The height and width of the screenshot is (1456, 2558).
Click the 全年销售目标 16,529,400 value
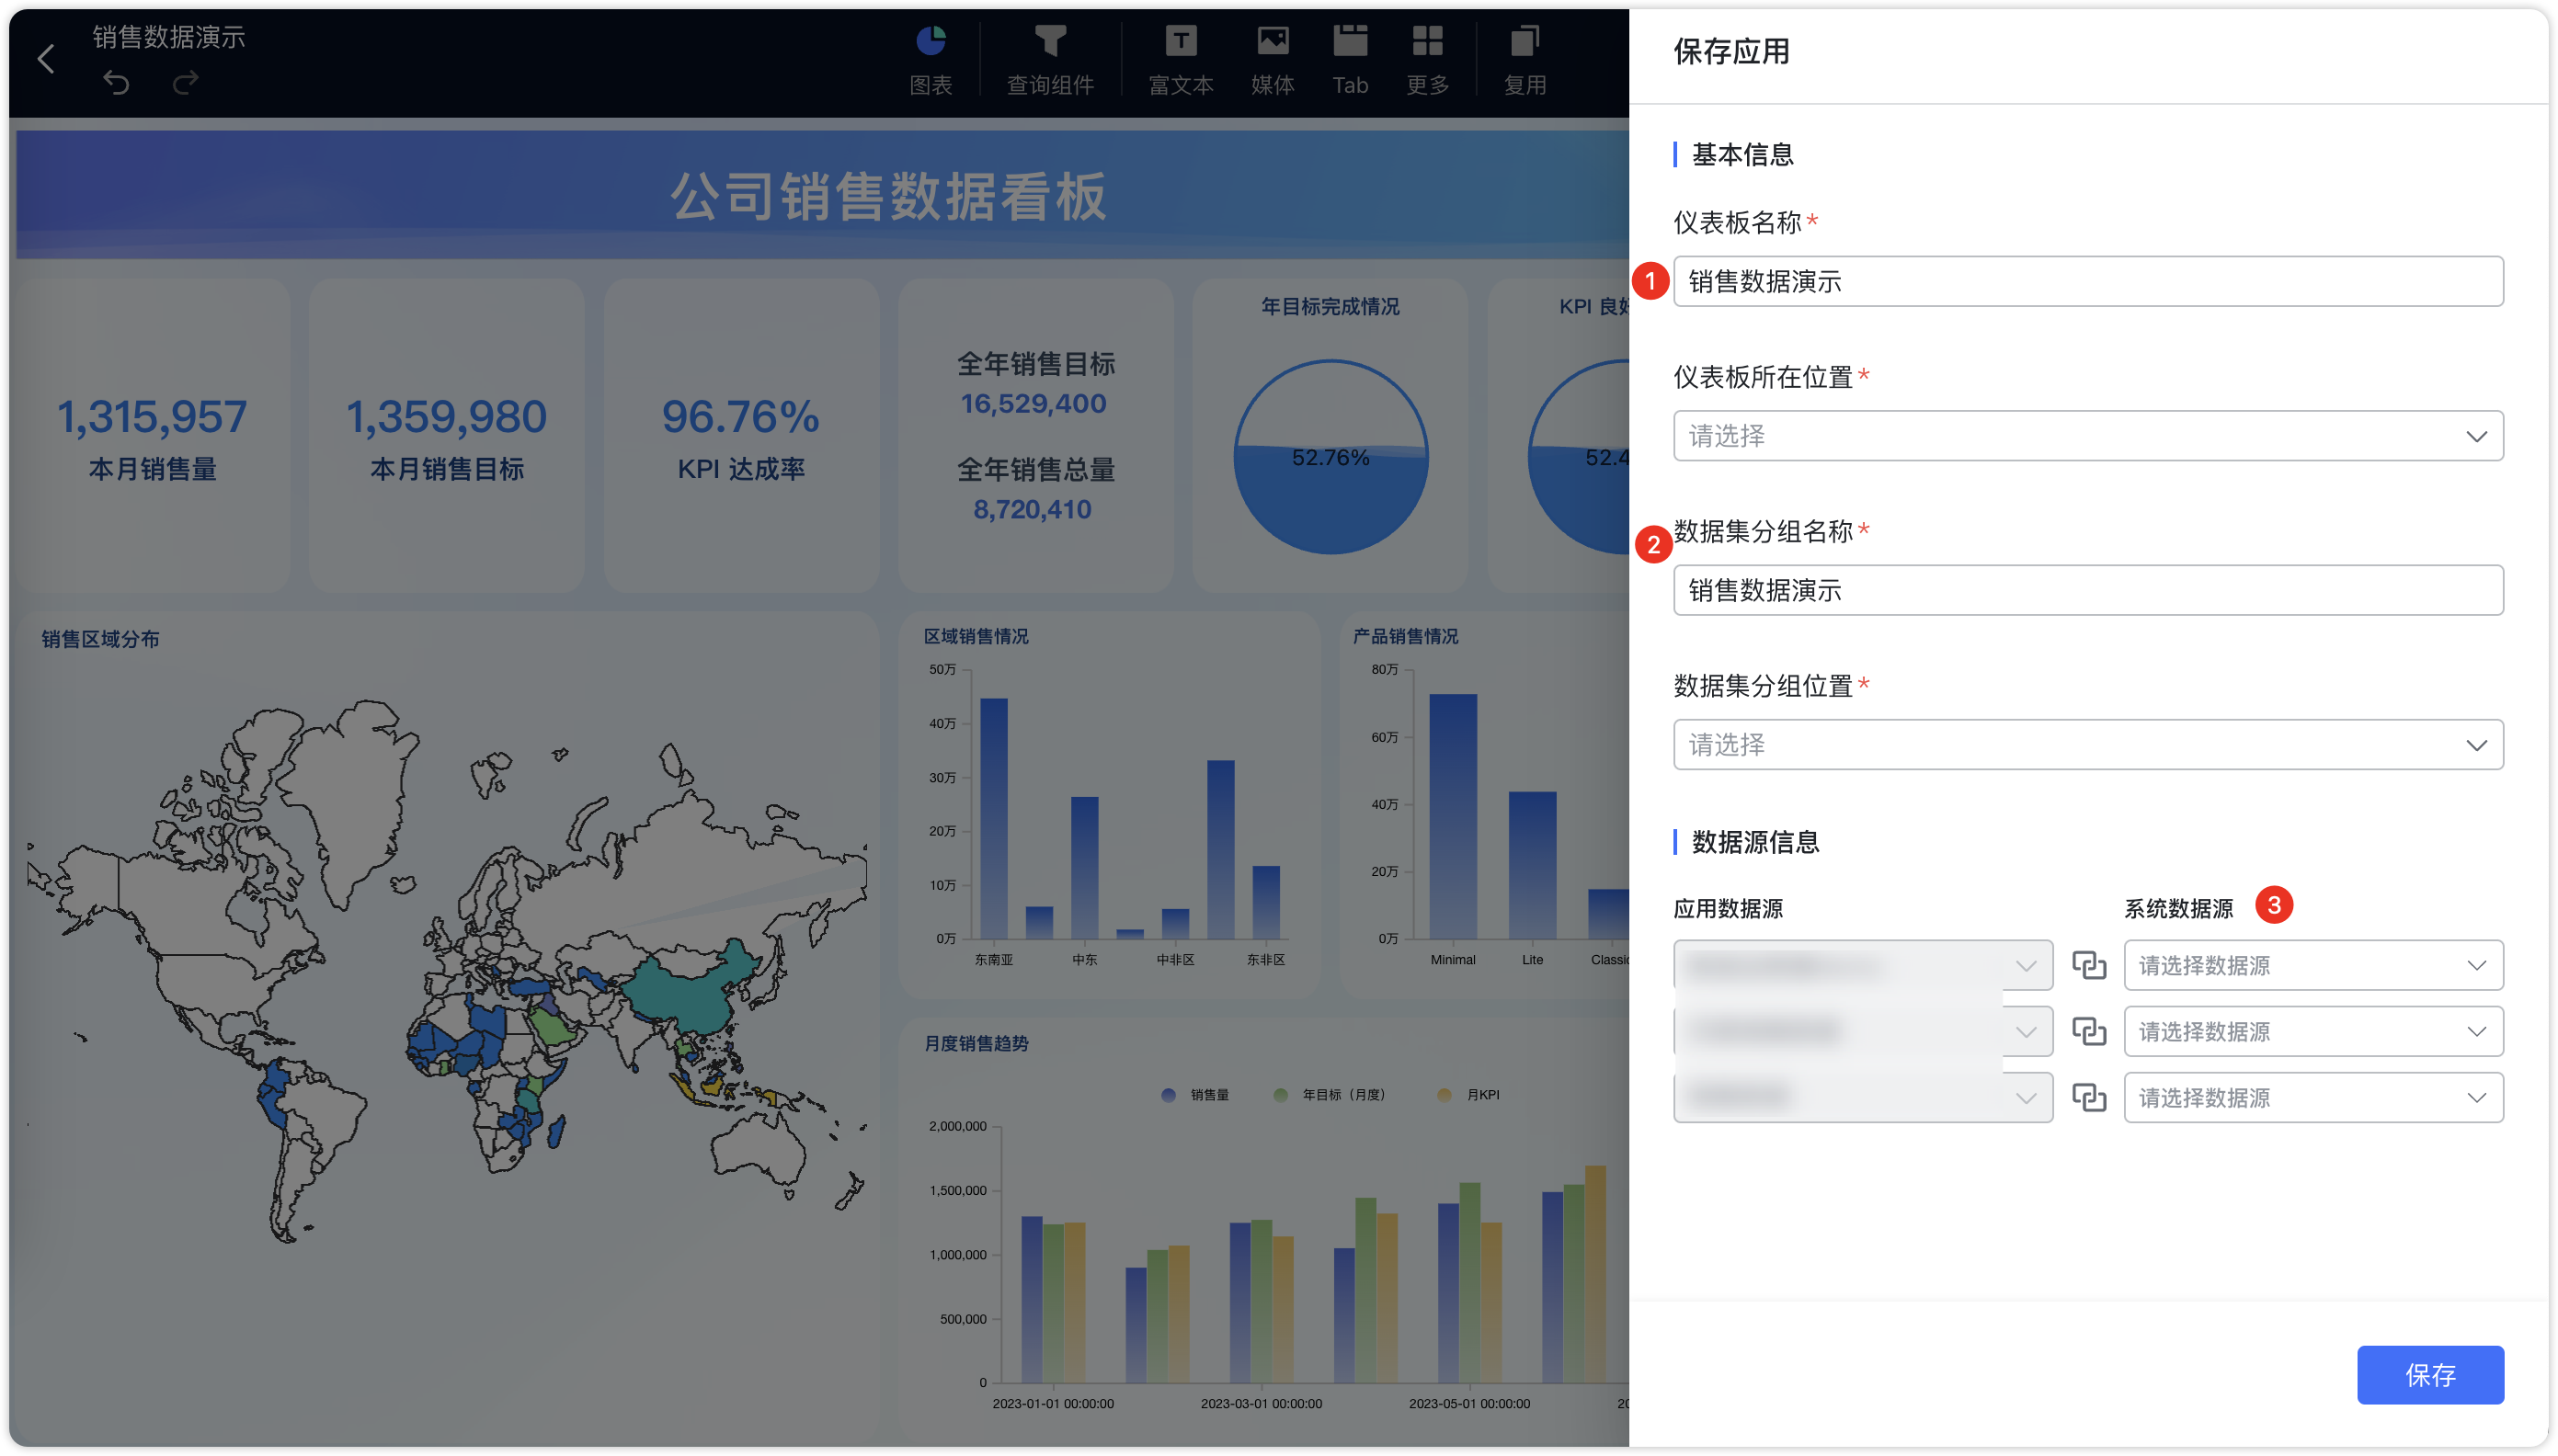click(x=1033, y=404)
